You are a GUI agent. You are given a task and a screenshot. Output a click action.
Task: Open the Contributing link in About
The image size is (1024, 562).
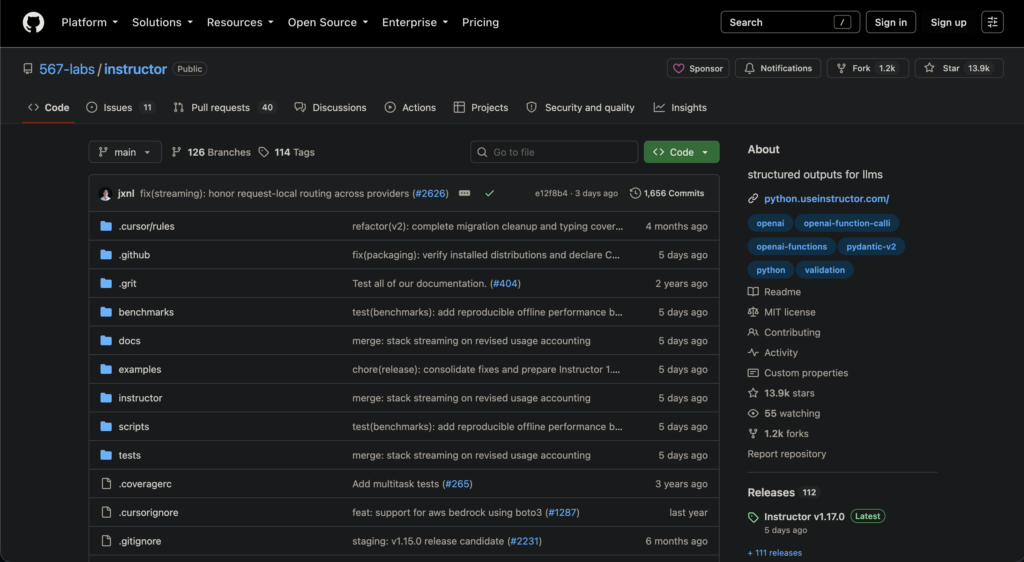[x=792, y=332]
